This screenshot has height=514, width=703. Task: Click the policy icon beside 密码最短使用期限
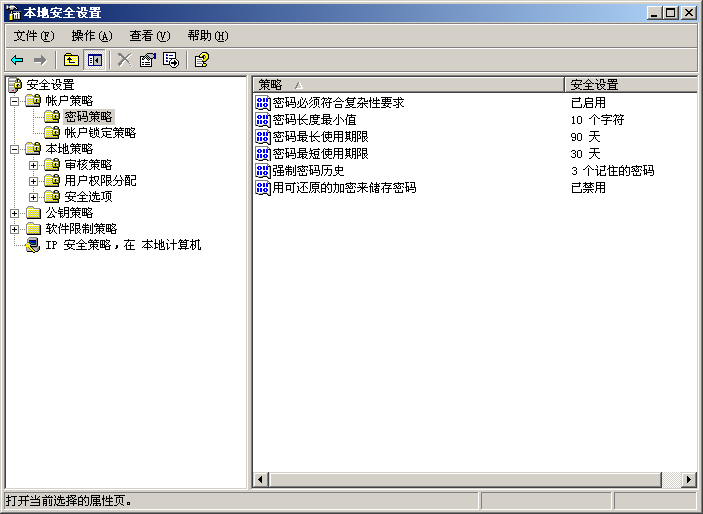click(263, 154)
